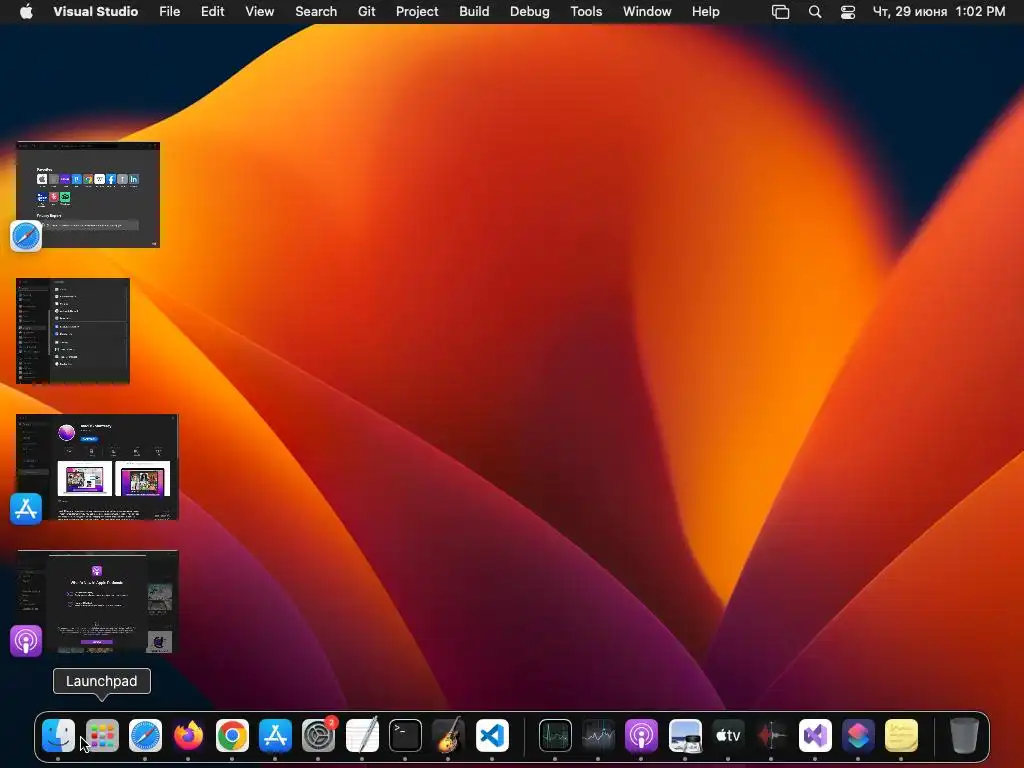Click the date and time in menu bar
1024x768 pixels.
coord(939,12)
